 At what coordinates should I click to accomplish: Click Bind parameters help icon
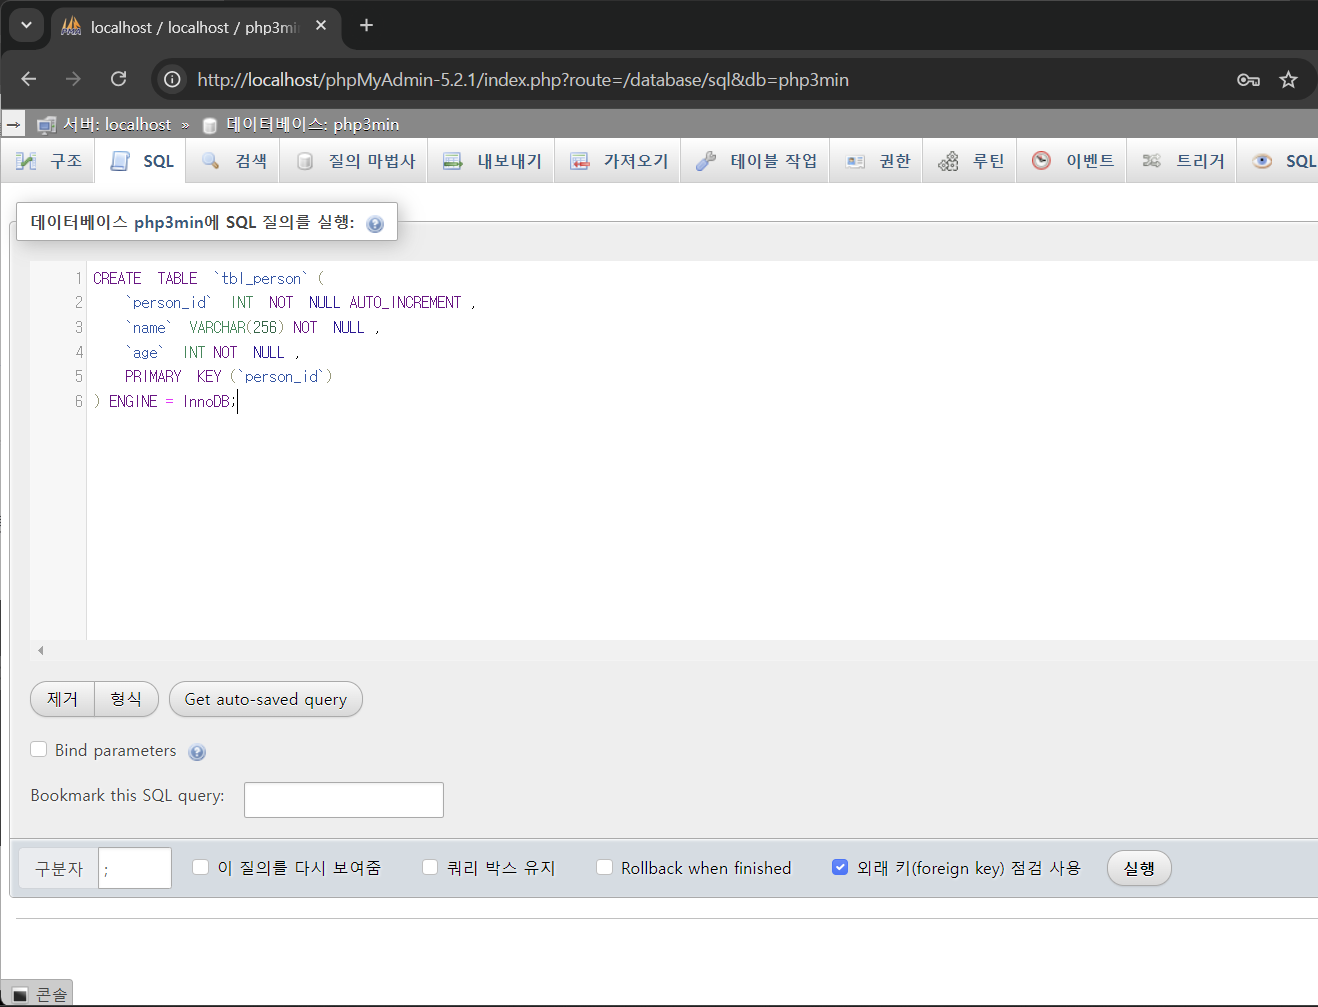coord(197,752)
